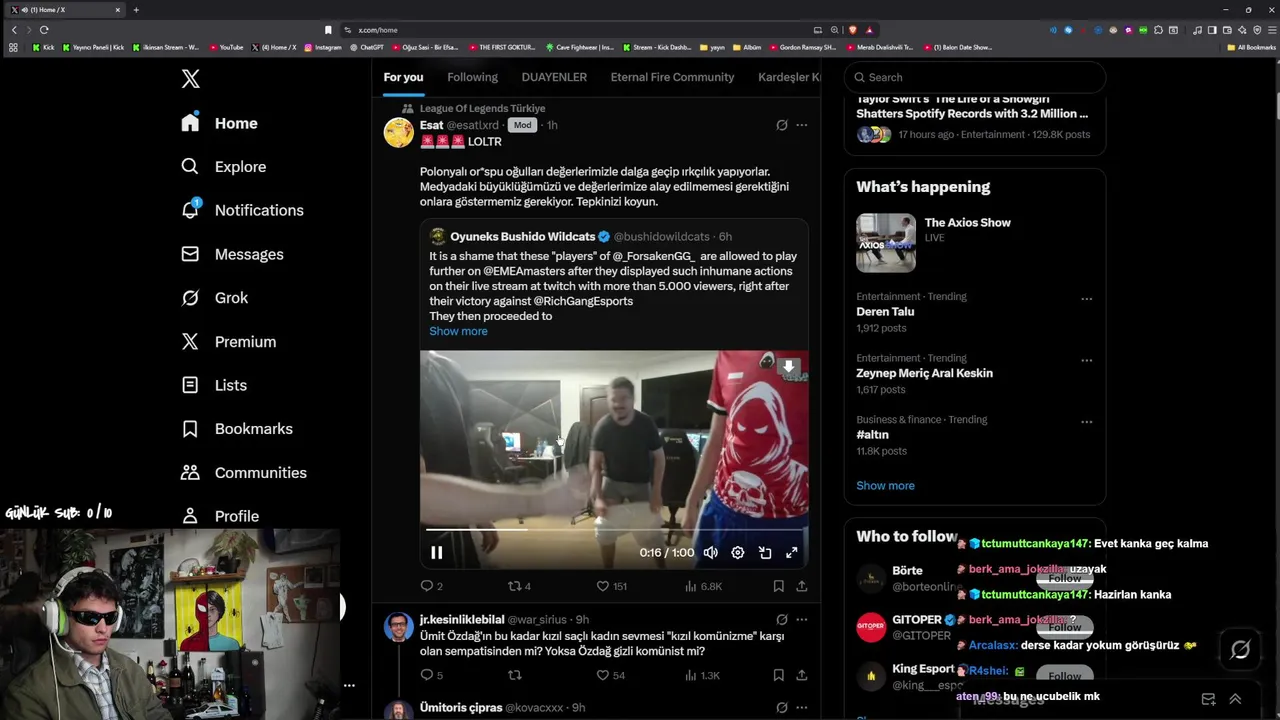
Task: Pause the video
Action: (x=437, y=553)
